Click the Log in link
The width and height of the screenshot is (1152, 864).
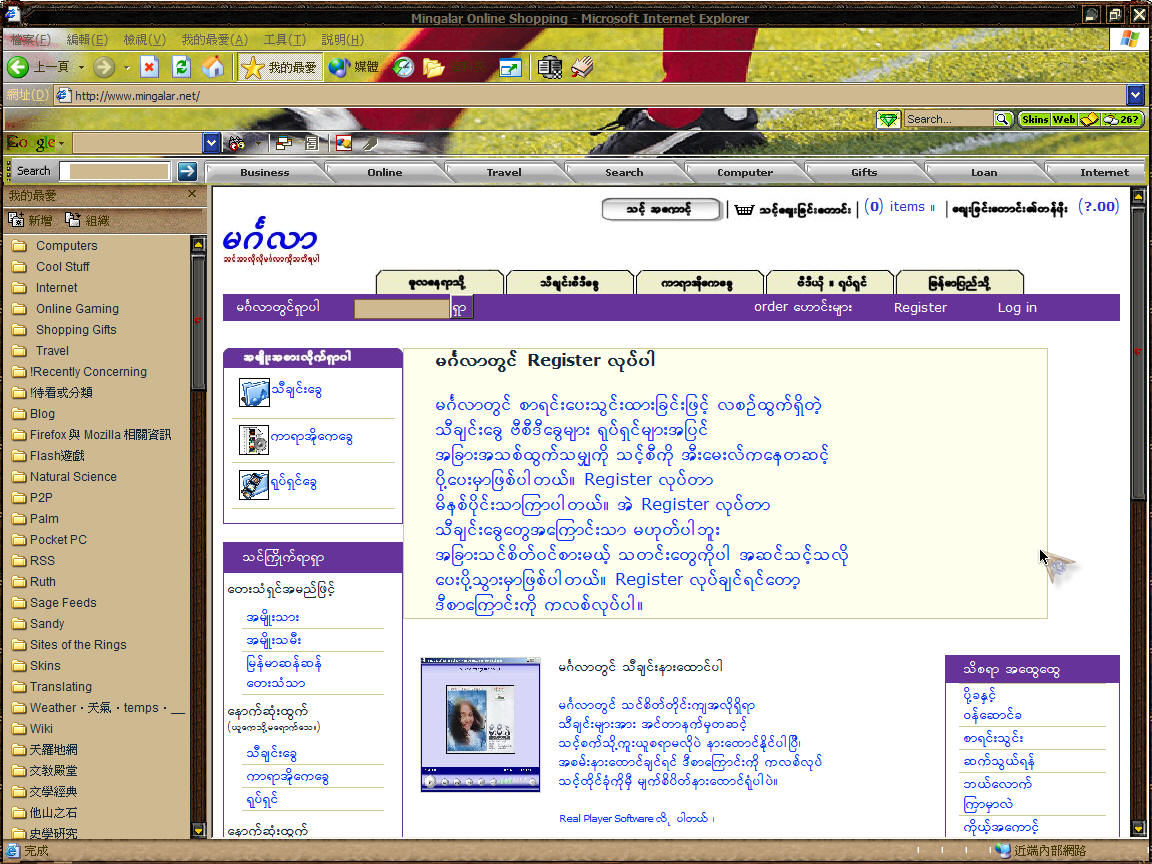click(1016, 307)
